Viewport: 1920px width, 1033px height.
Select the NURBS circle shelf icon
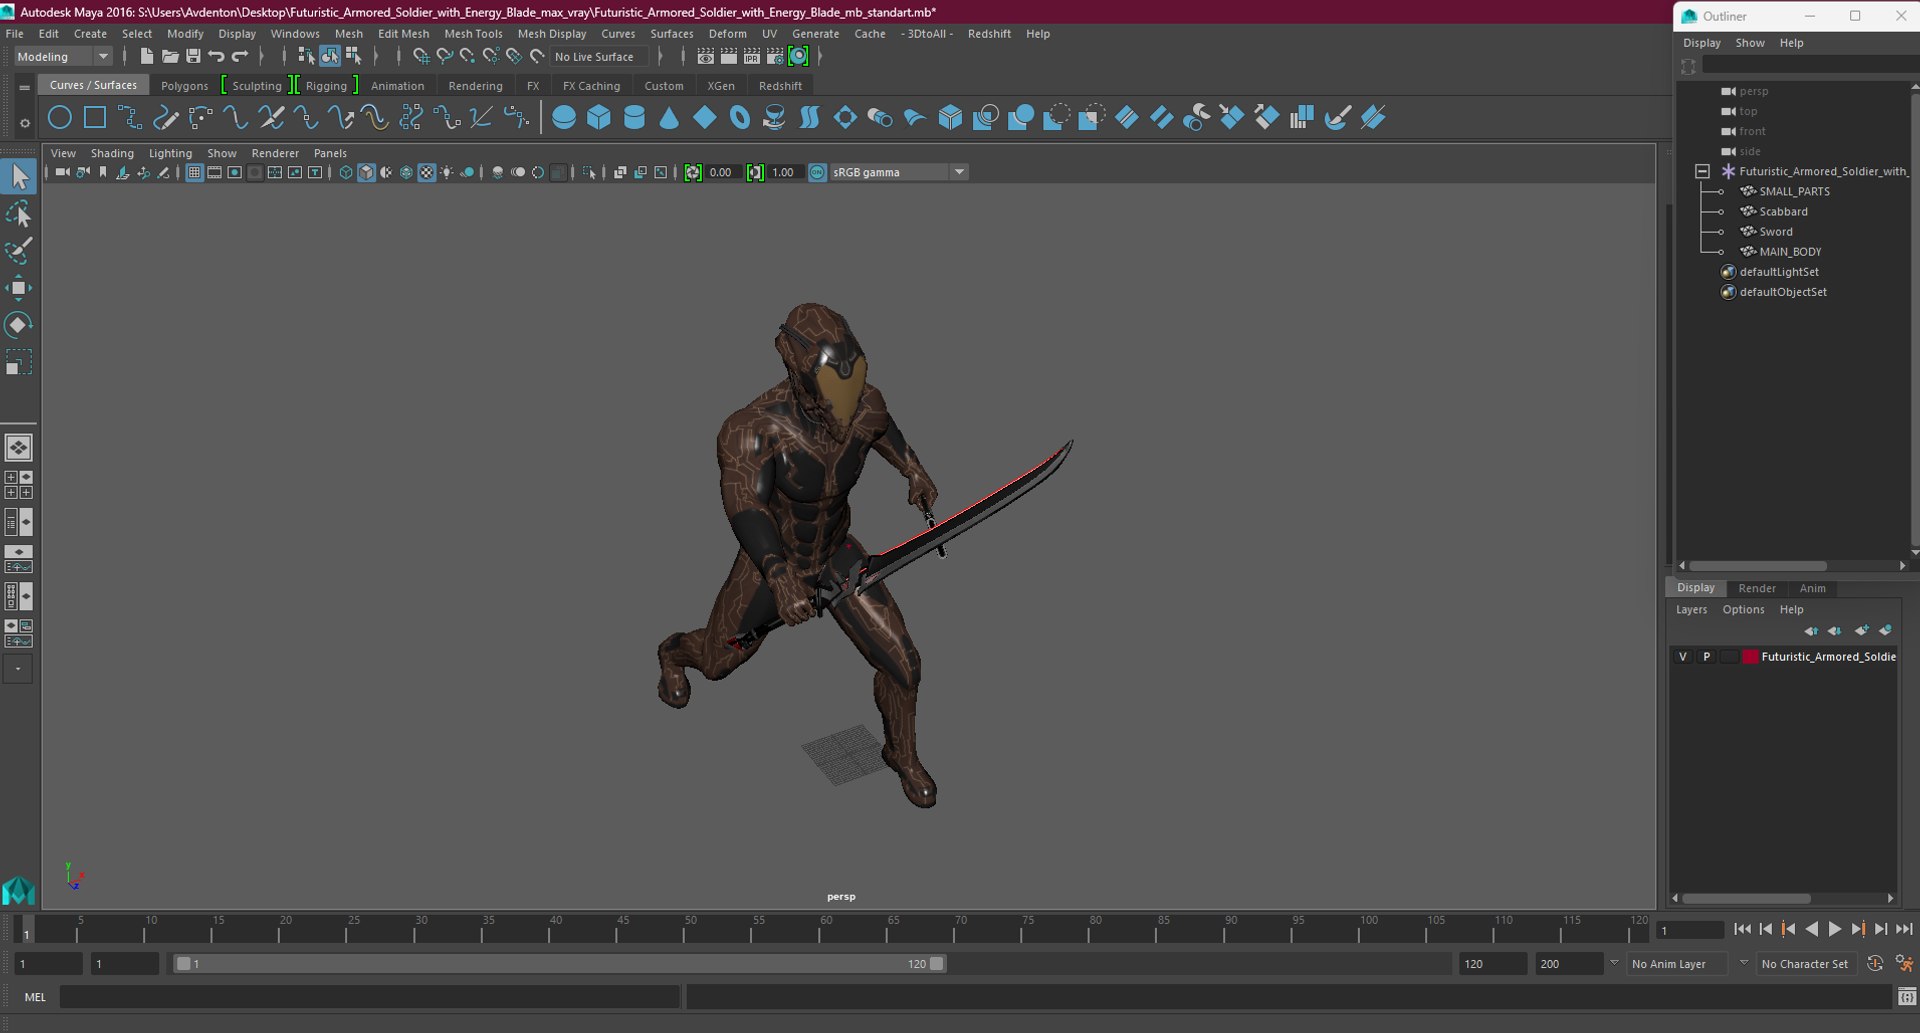(x=60, y=118)
